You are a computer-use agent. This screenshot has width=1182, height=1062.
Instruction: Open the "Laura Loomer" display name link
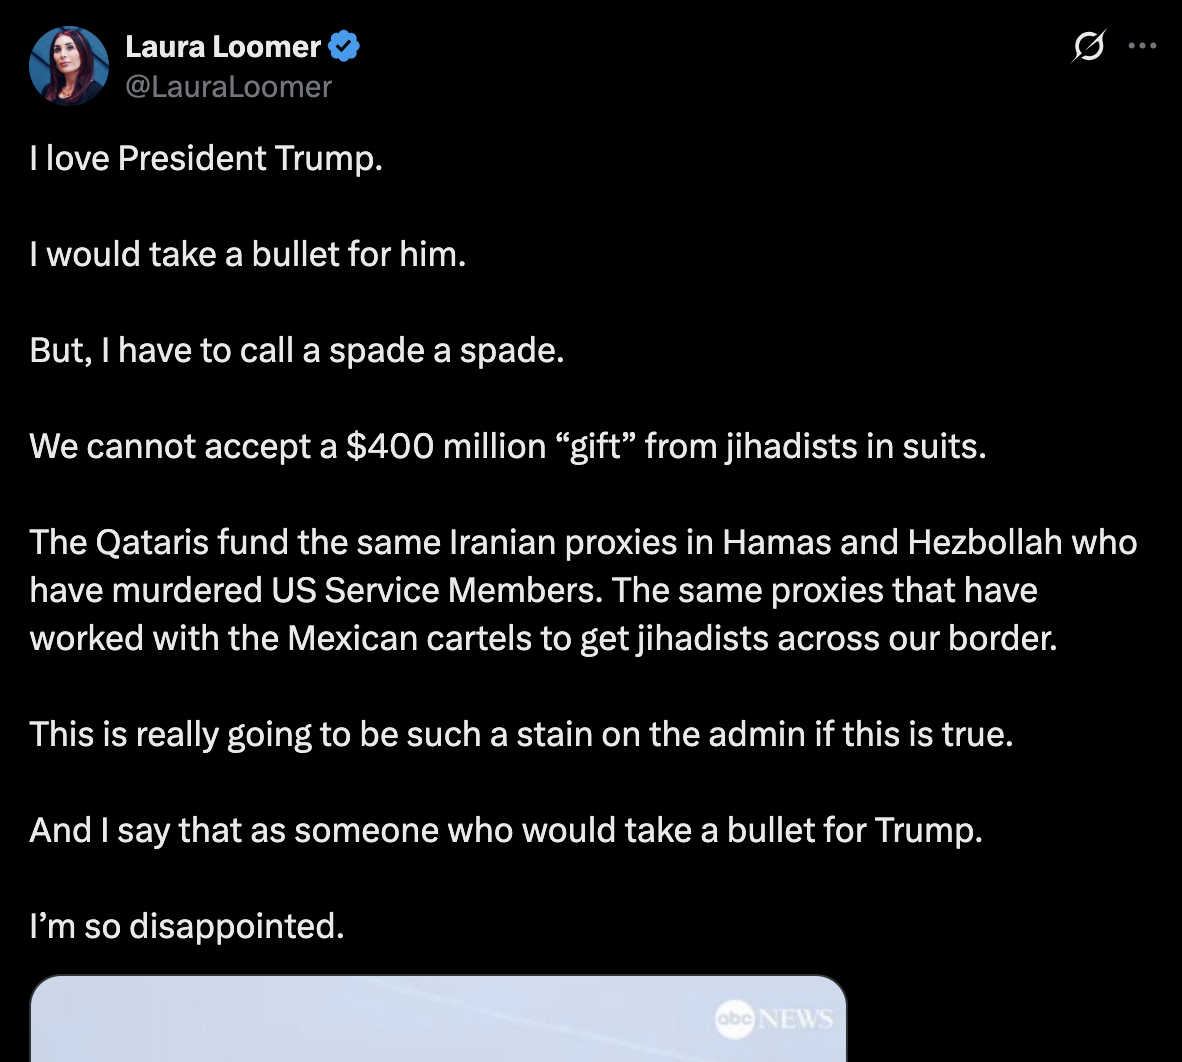tap(222, 46)
